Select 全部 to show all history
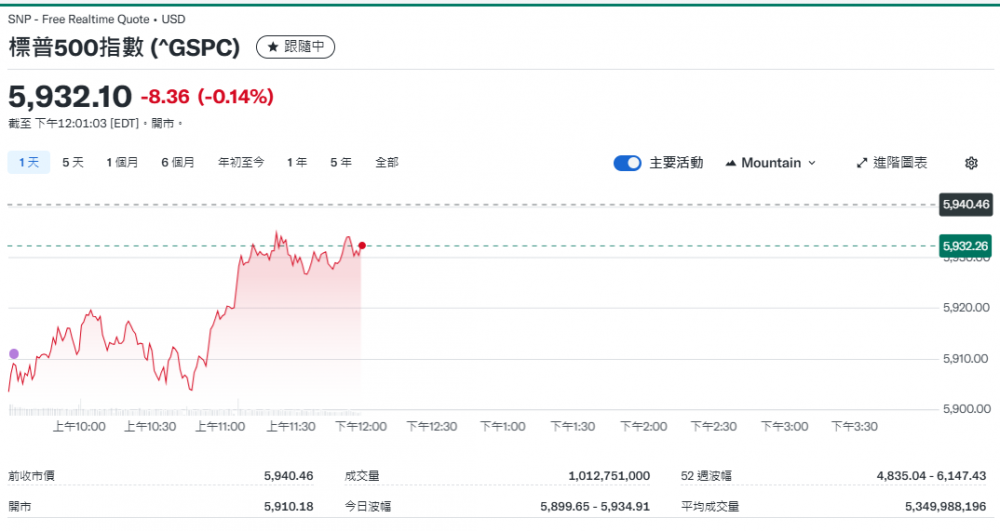Screen dimensions: 1000x531 click(387, 162)
